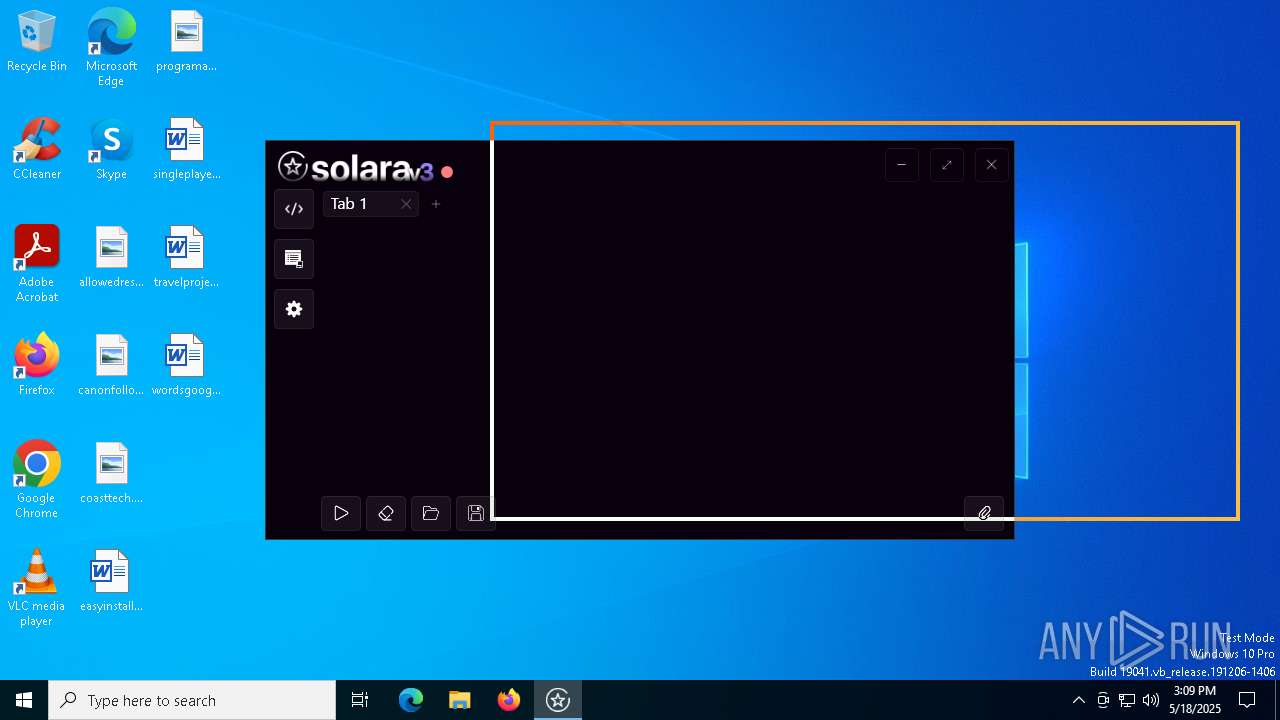Close the Solara window
Image resolution: width=1280 pixels, height=720 pixels.
coord(992,165)
